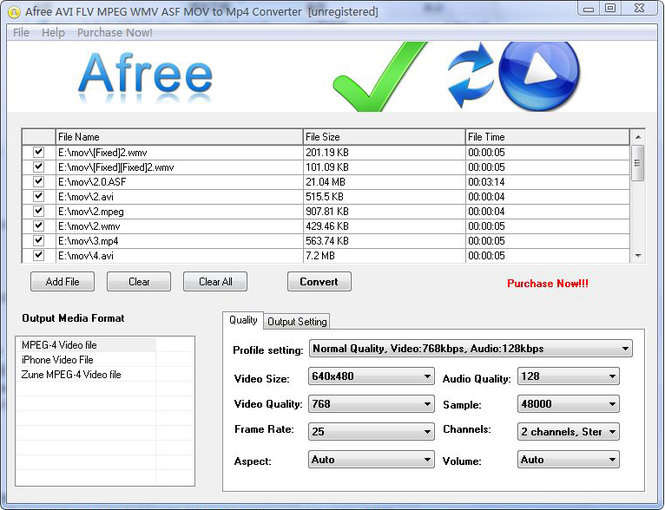Toggle checkbox for 4.avi file

coord(39,255)
